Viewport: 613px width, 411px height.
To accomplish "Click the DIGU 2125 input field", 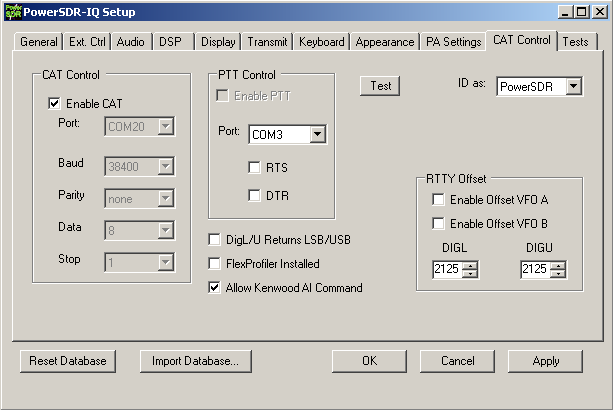I will [535, 269].
